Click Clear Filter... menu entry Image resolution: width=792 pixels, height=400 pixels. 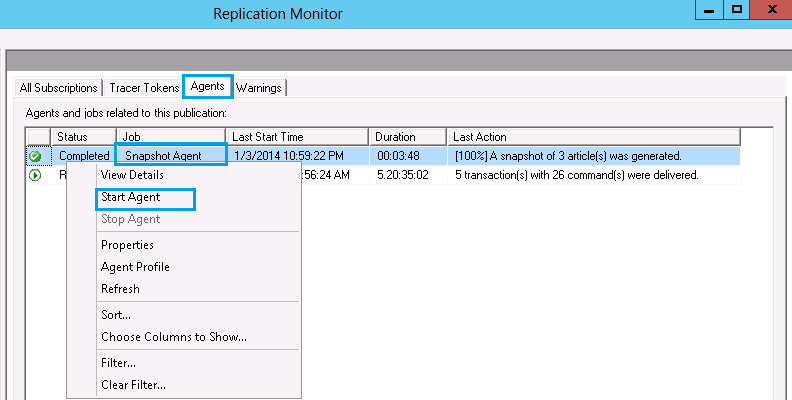(133, 385)
